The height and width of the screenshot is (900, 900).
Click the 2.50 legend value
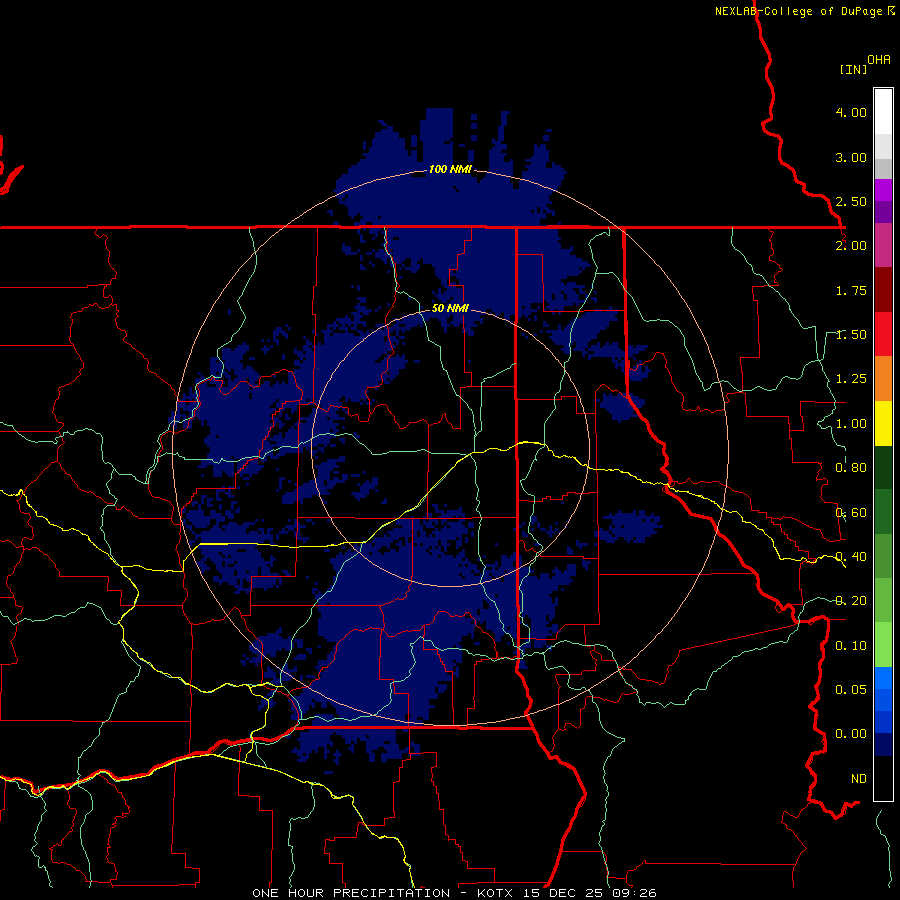[x=851, y=201]
